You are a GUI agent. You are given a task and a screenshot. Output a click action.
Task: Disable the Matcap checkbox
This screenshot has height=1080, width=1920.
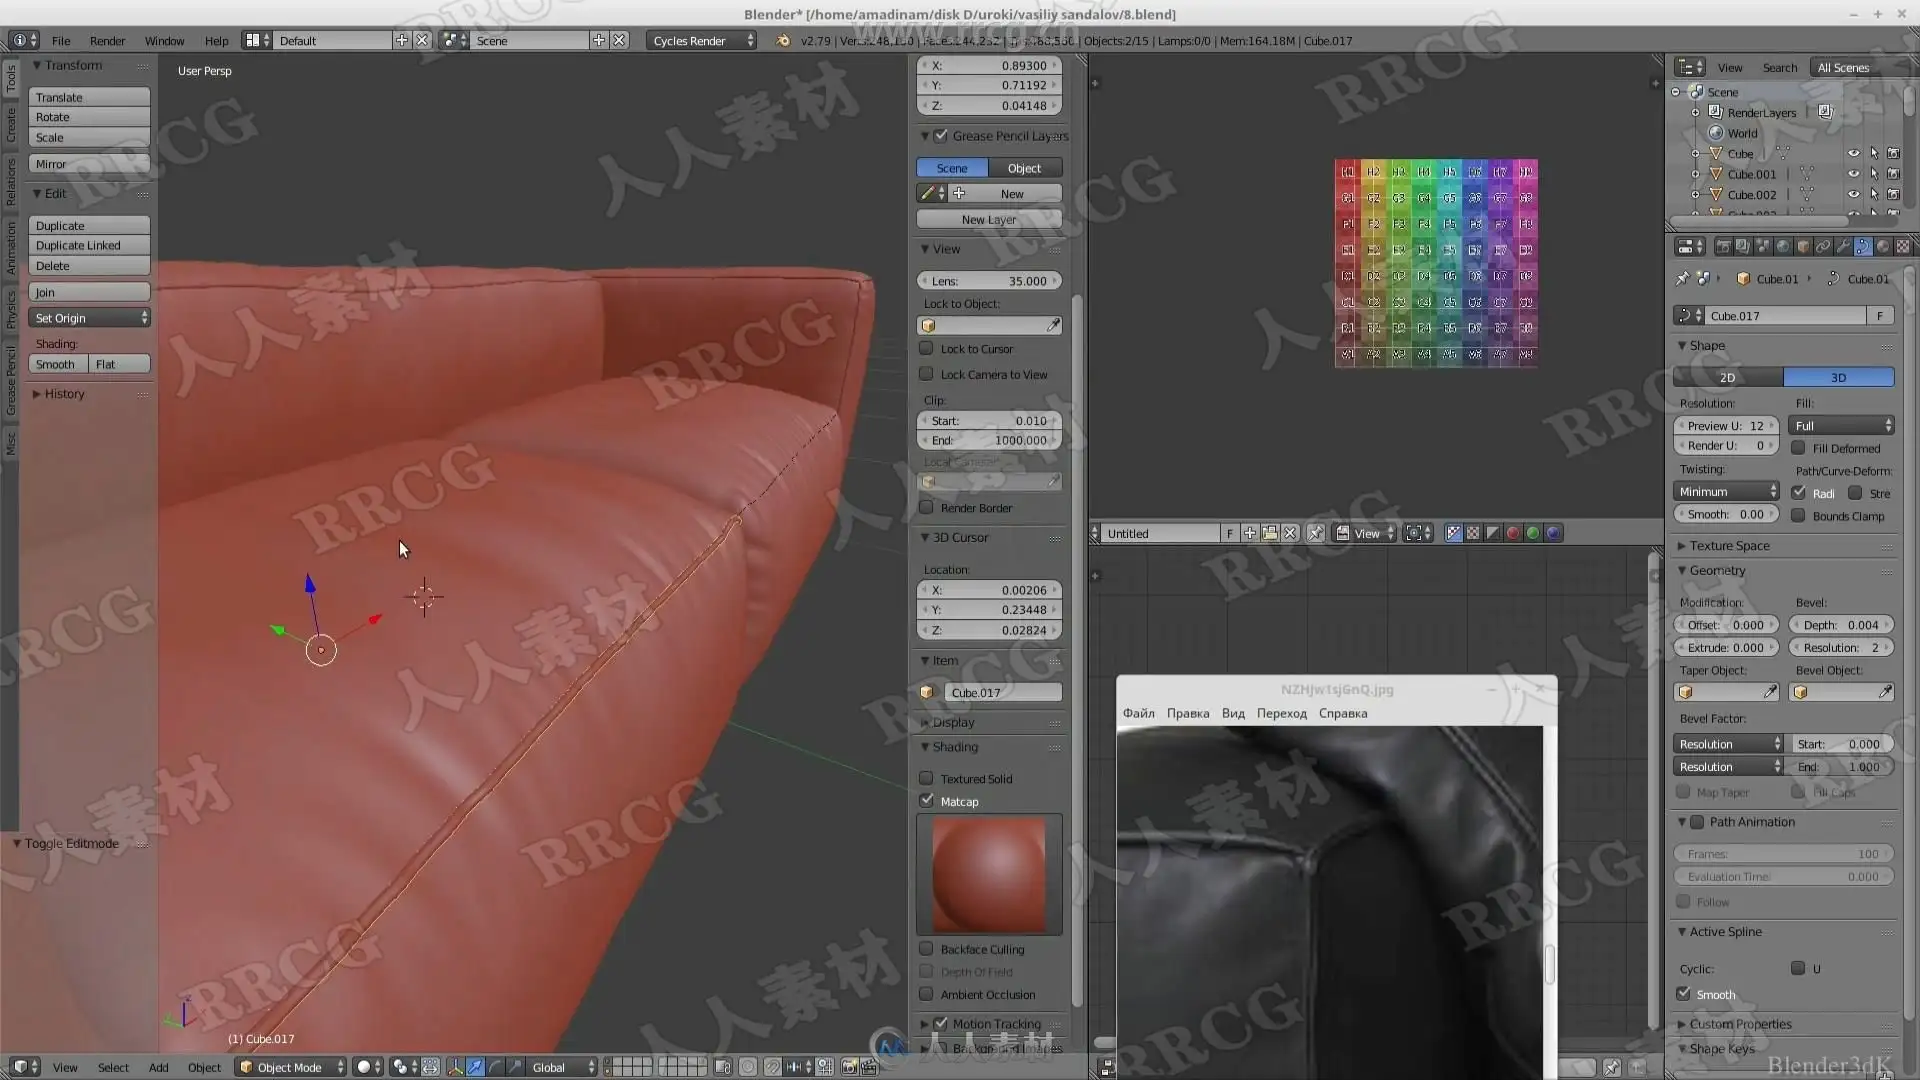(927, 801)
